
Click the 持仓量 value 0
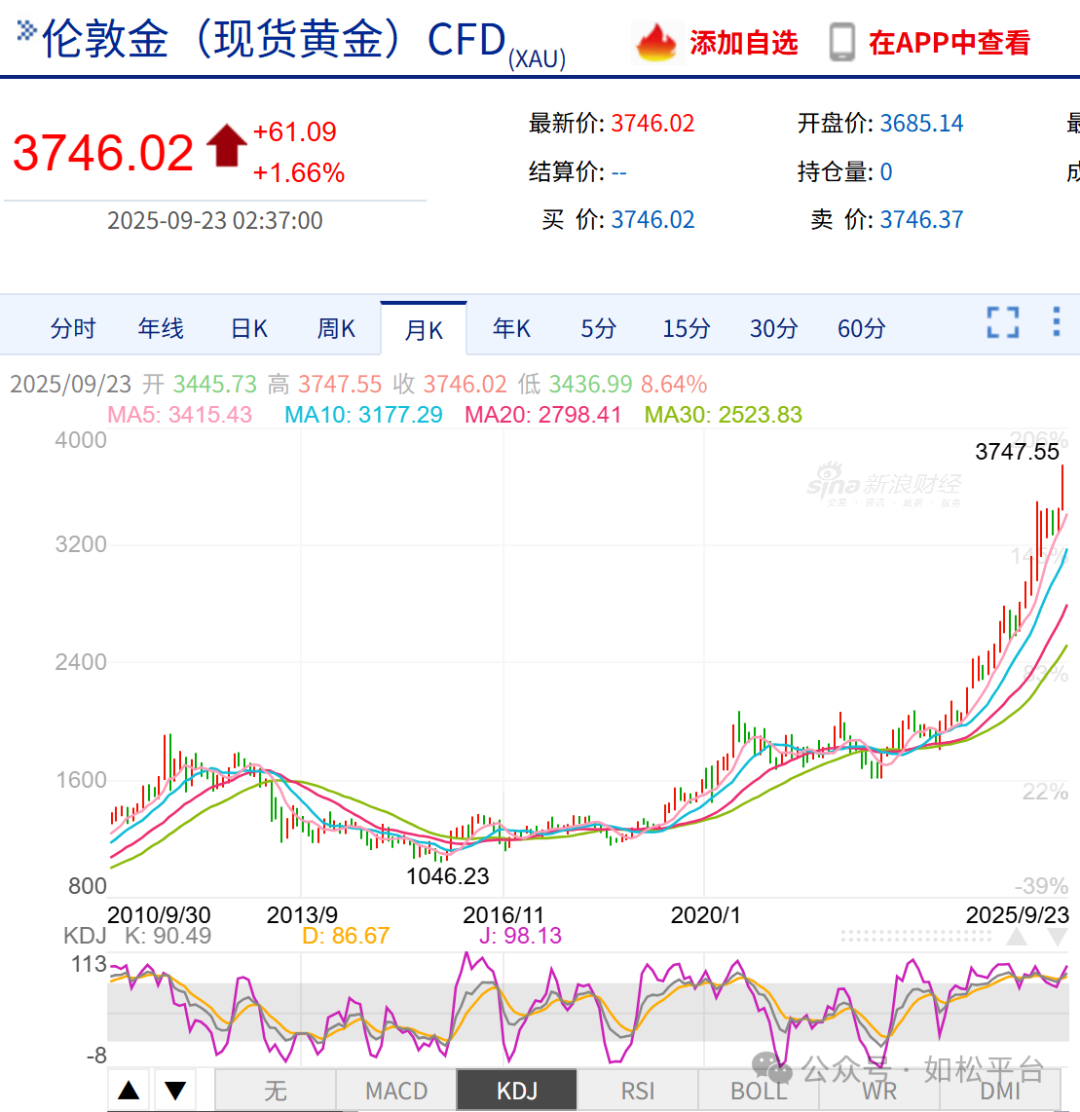click(x=886, y=172)
